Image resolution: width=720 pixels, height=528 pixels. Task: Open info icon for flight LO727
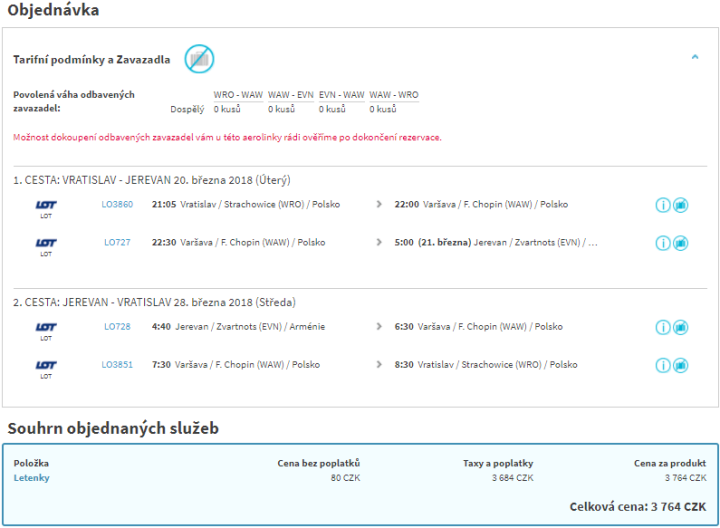click(662, 243)
